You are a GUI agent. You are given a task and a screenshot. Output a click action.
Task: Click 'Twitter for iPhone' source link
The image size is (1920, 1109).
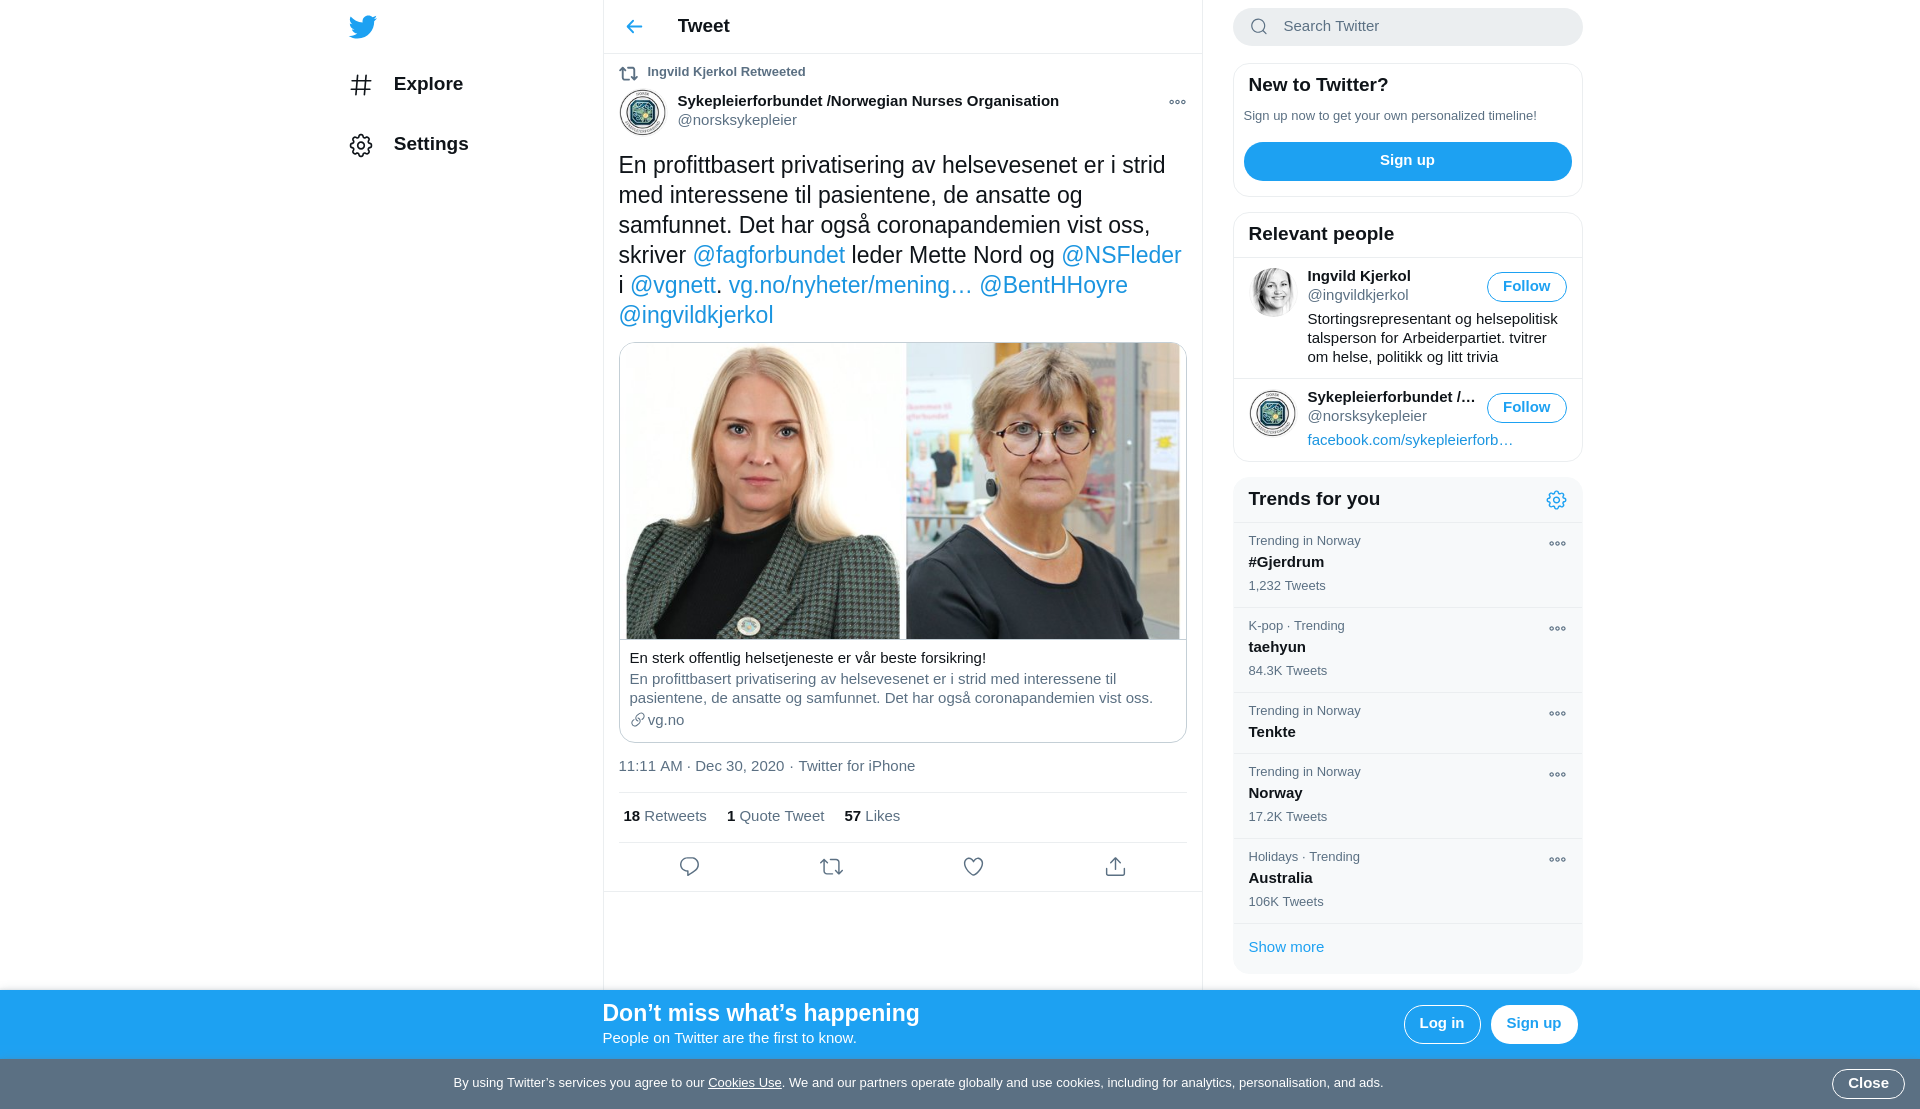(856, 766)
